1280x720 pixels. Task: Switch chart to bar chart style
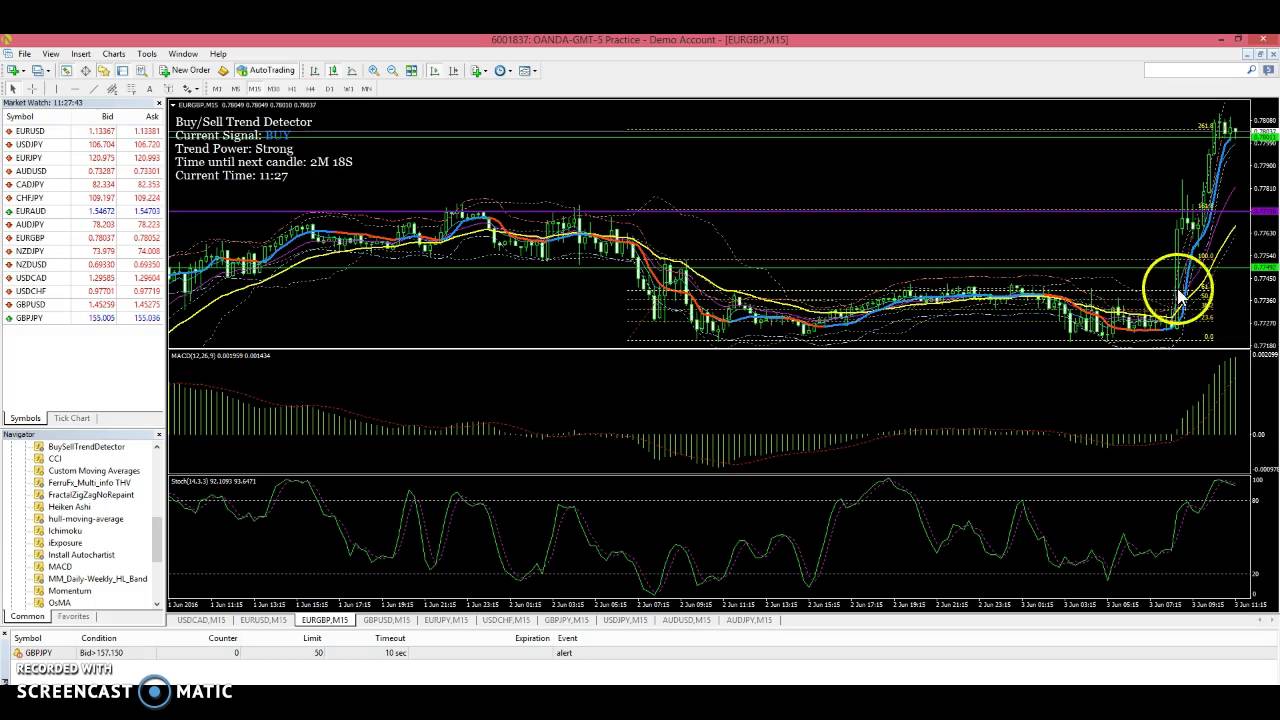pos(314,71)
